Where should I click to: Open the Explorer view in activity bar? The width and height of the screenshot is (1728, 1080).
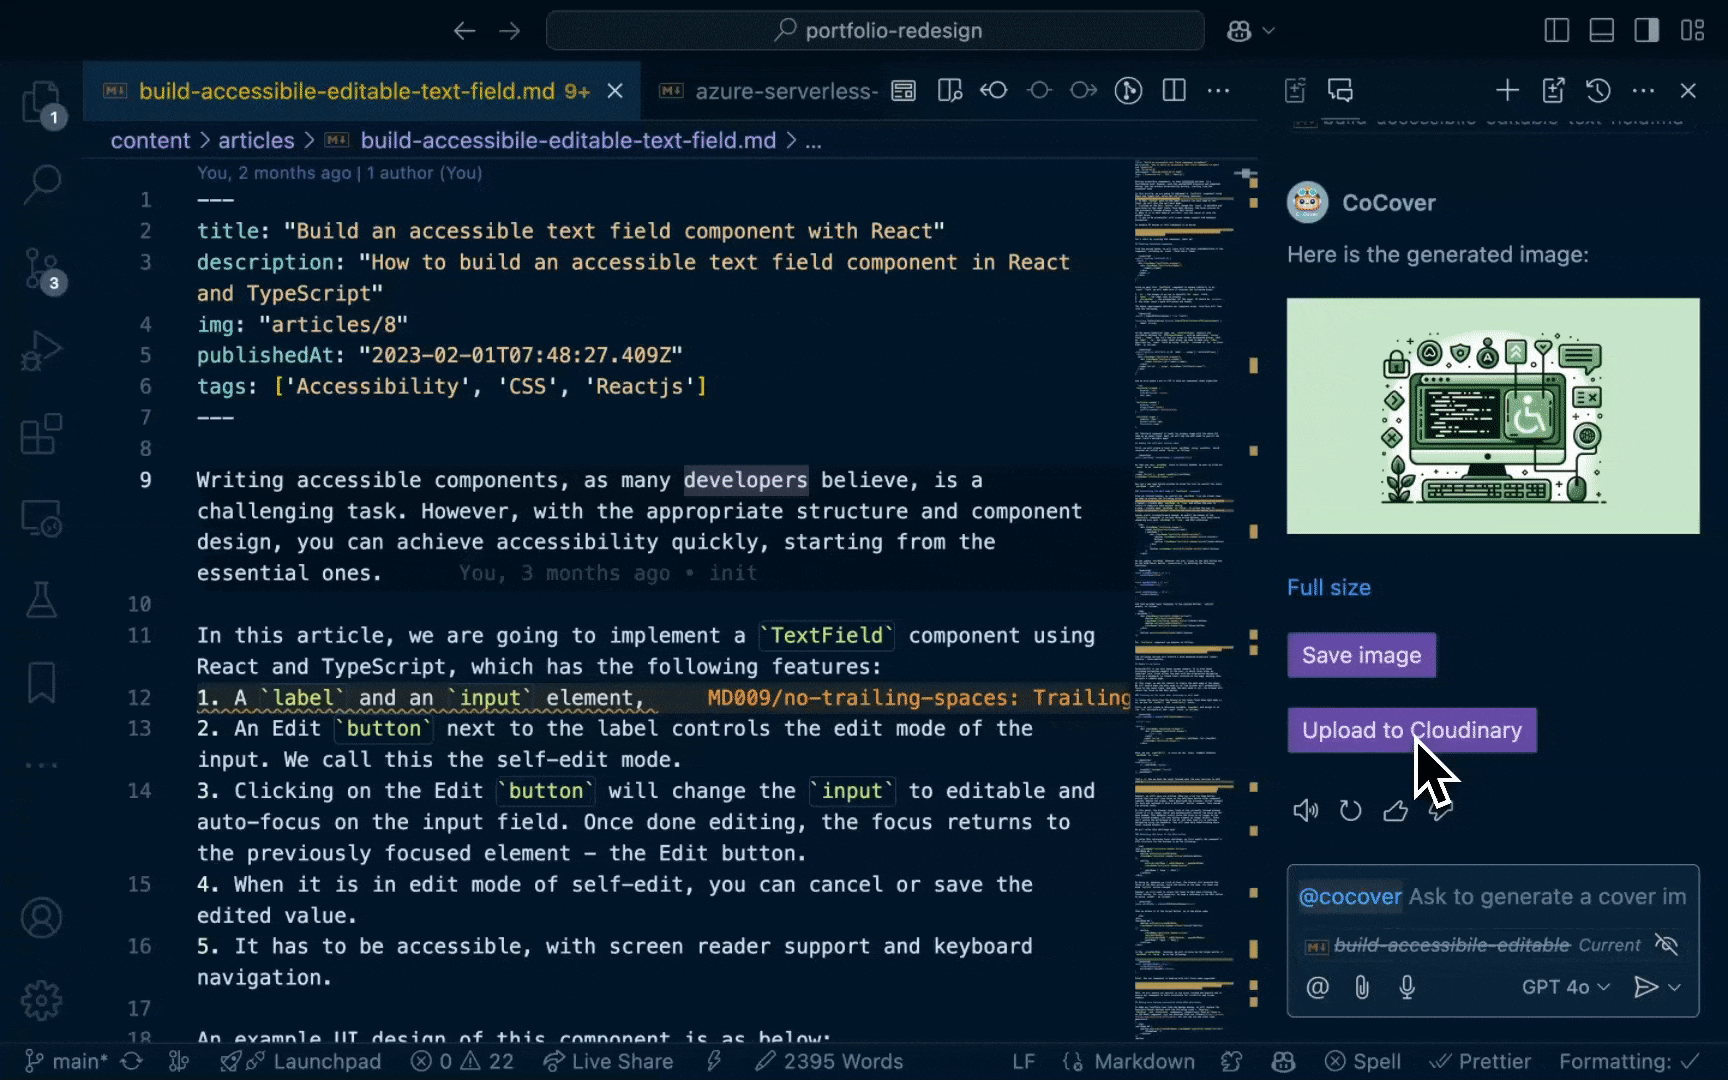click(41, 102)
